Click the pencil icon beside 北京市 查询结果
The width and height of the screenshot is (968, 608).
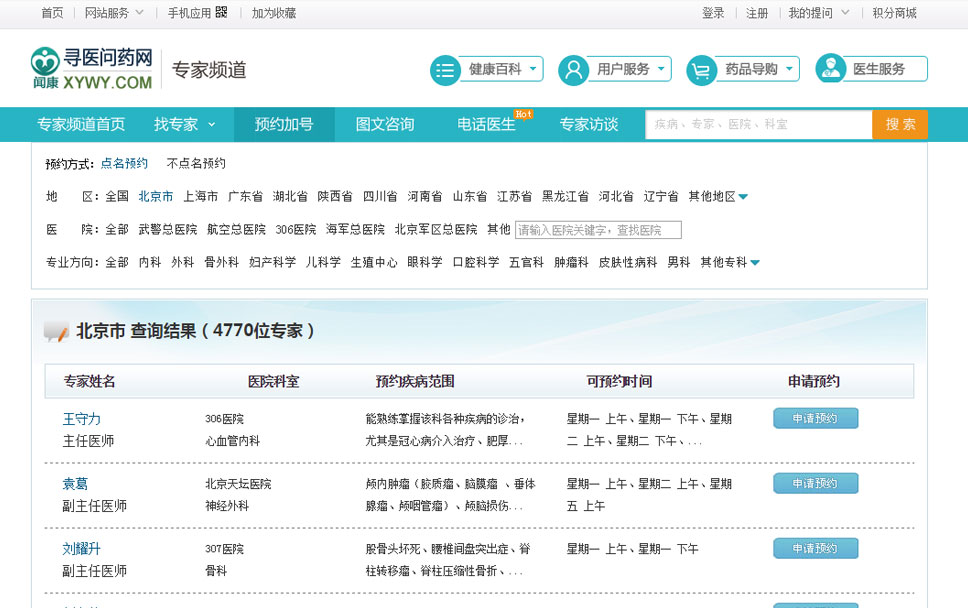[56, 332]
